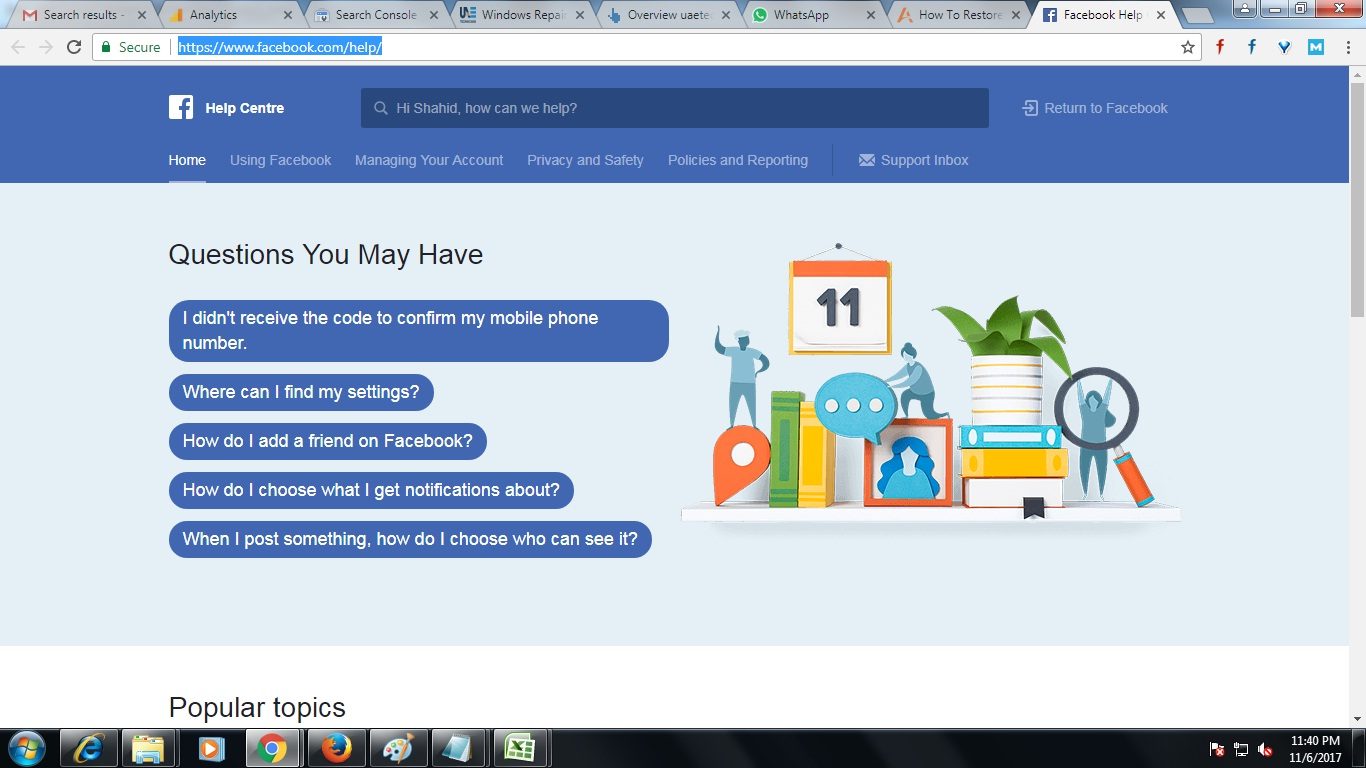Open the Using Facebook menu
The width and height of the screenshot is (1366, 768).
[x=280, y=160]
